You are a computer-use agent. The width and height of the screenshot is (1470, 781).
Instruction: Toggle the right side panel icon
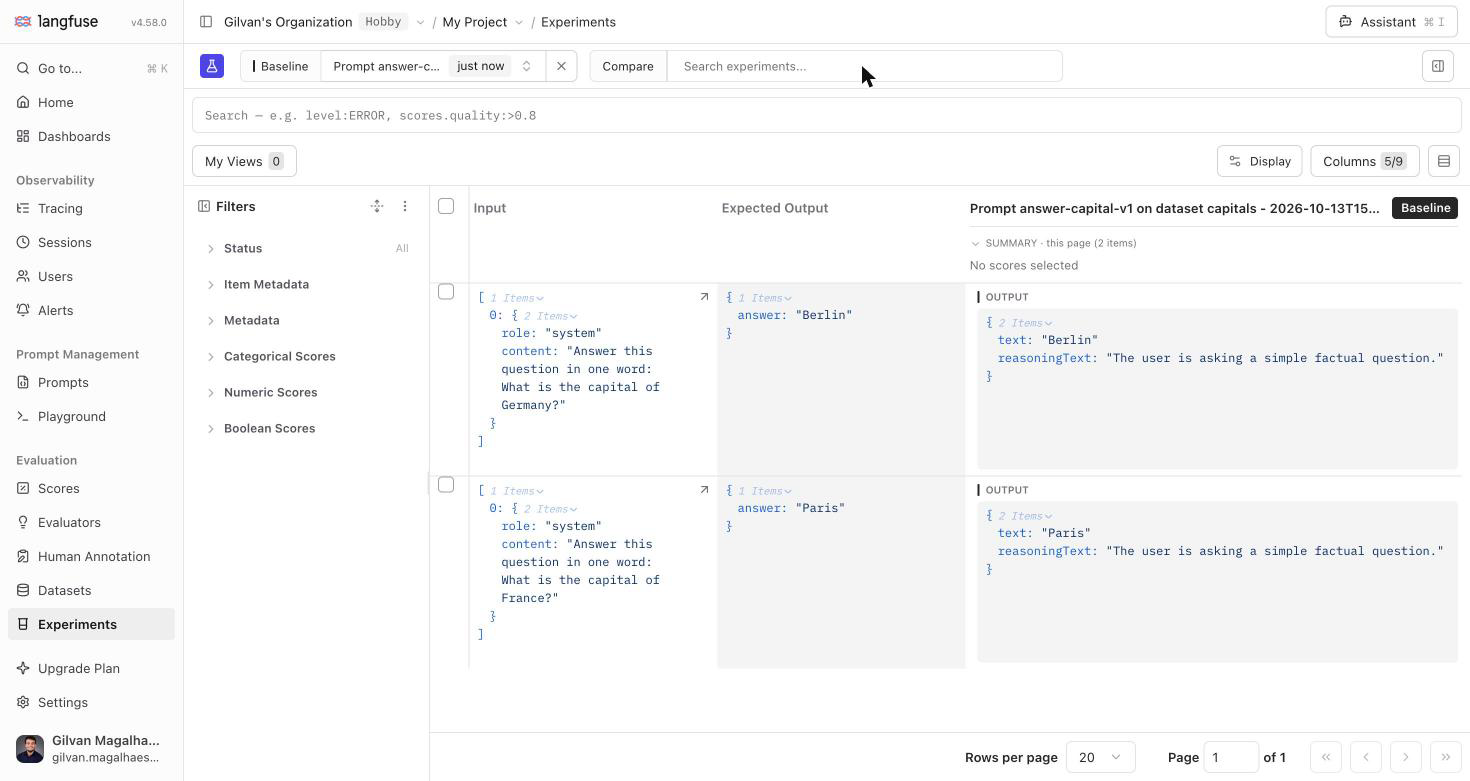click(1438, 66)
